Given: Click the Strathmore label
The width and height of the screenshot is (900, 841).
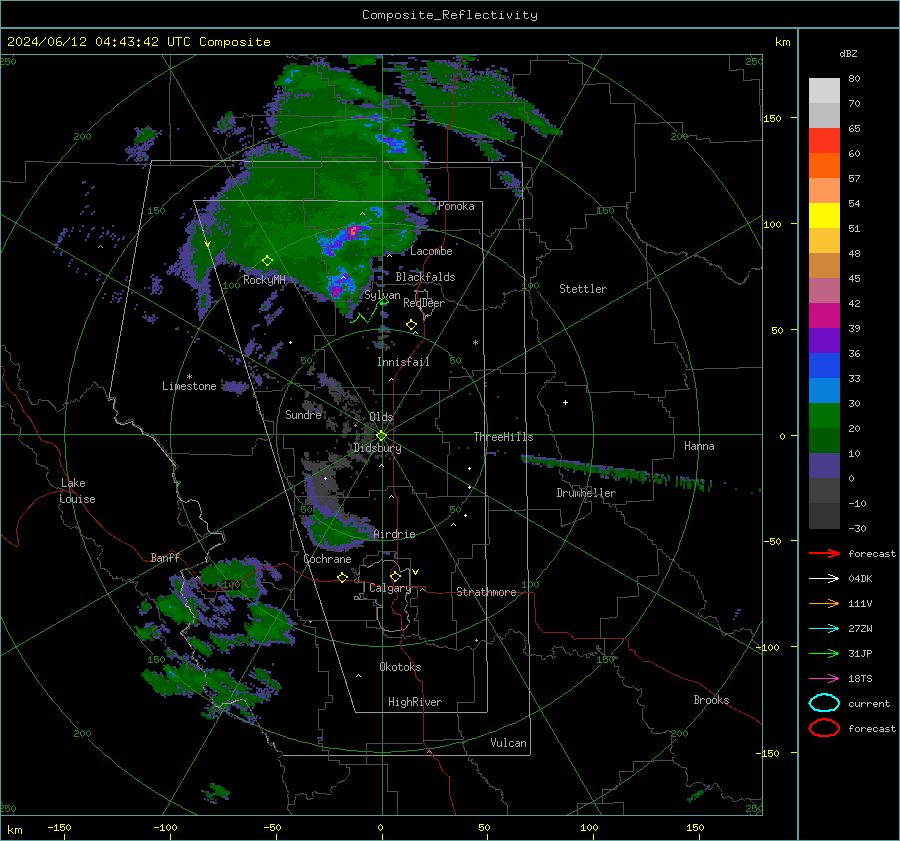Looking at the screenshot, I should coord(486,592).
